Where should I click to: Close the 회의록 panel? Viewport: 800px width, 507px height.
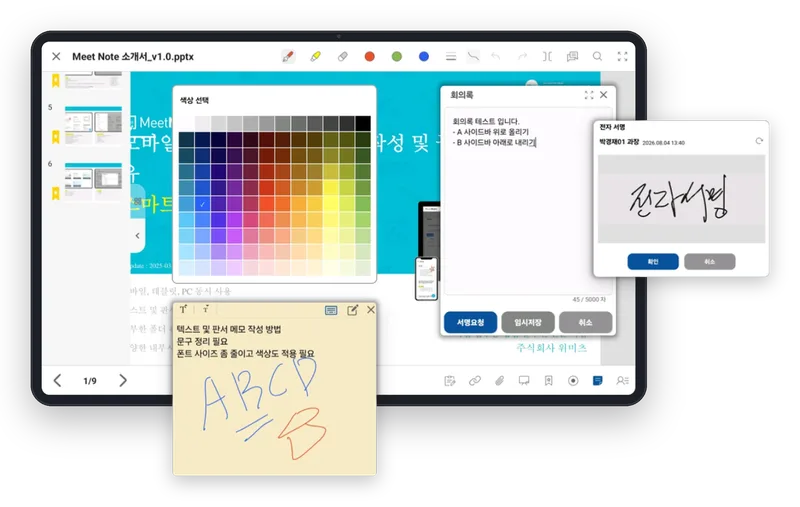point(604,95)
